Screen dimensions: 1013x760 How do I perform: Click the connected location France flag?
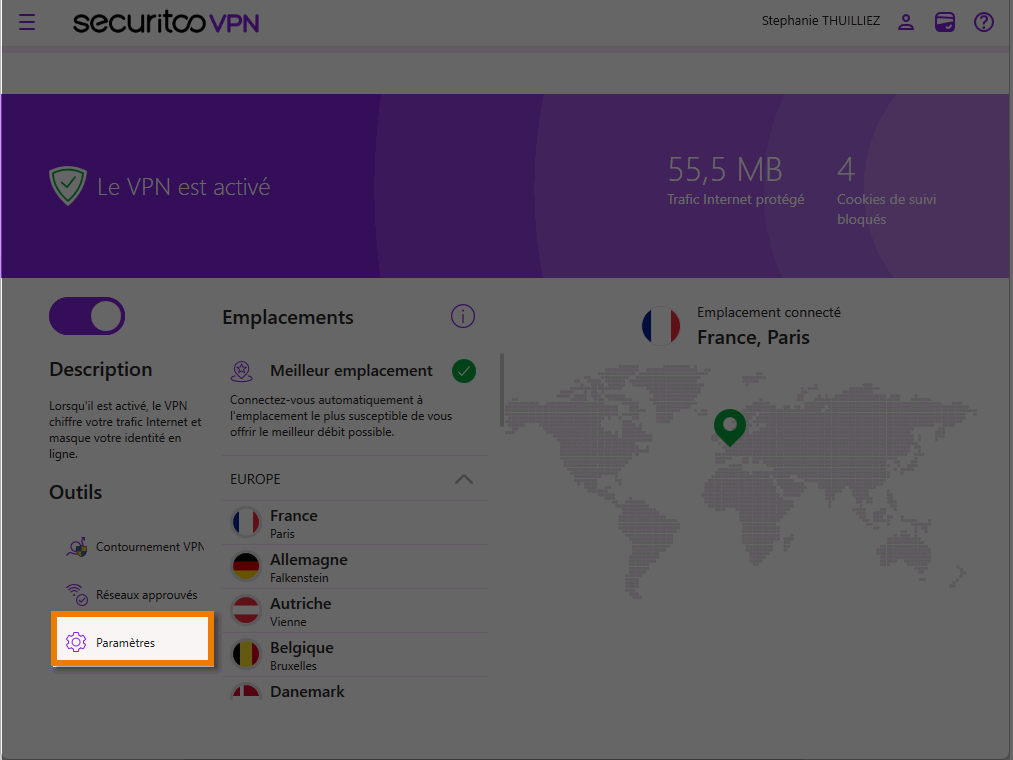[661, 326]
